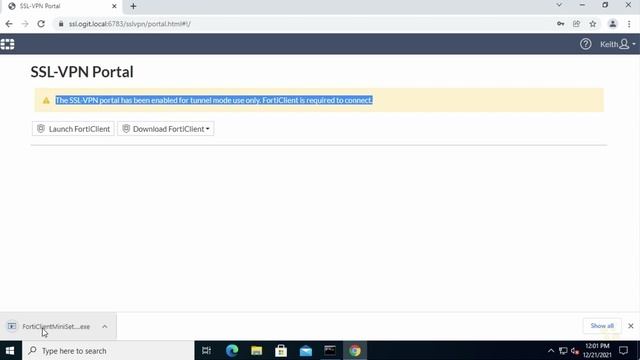Open File Explorer from taskbar

coord(256,351)
